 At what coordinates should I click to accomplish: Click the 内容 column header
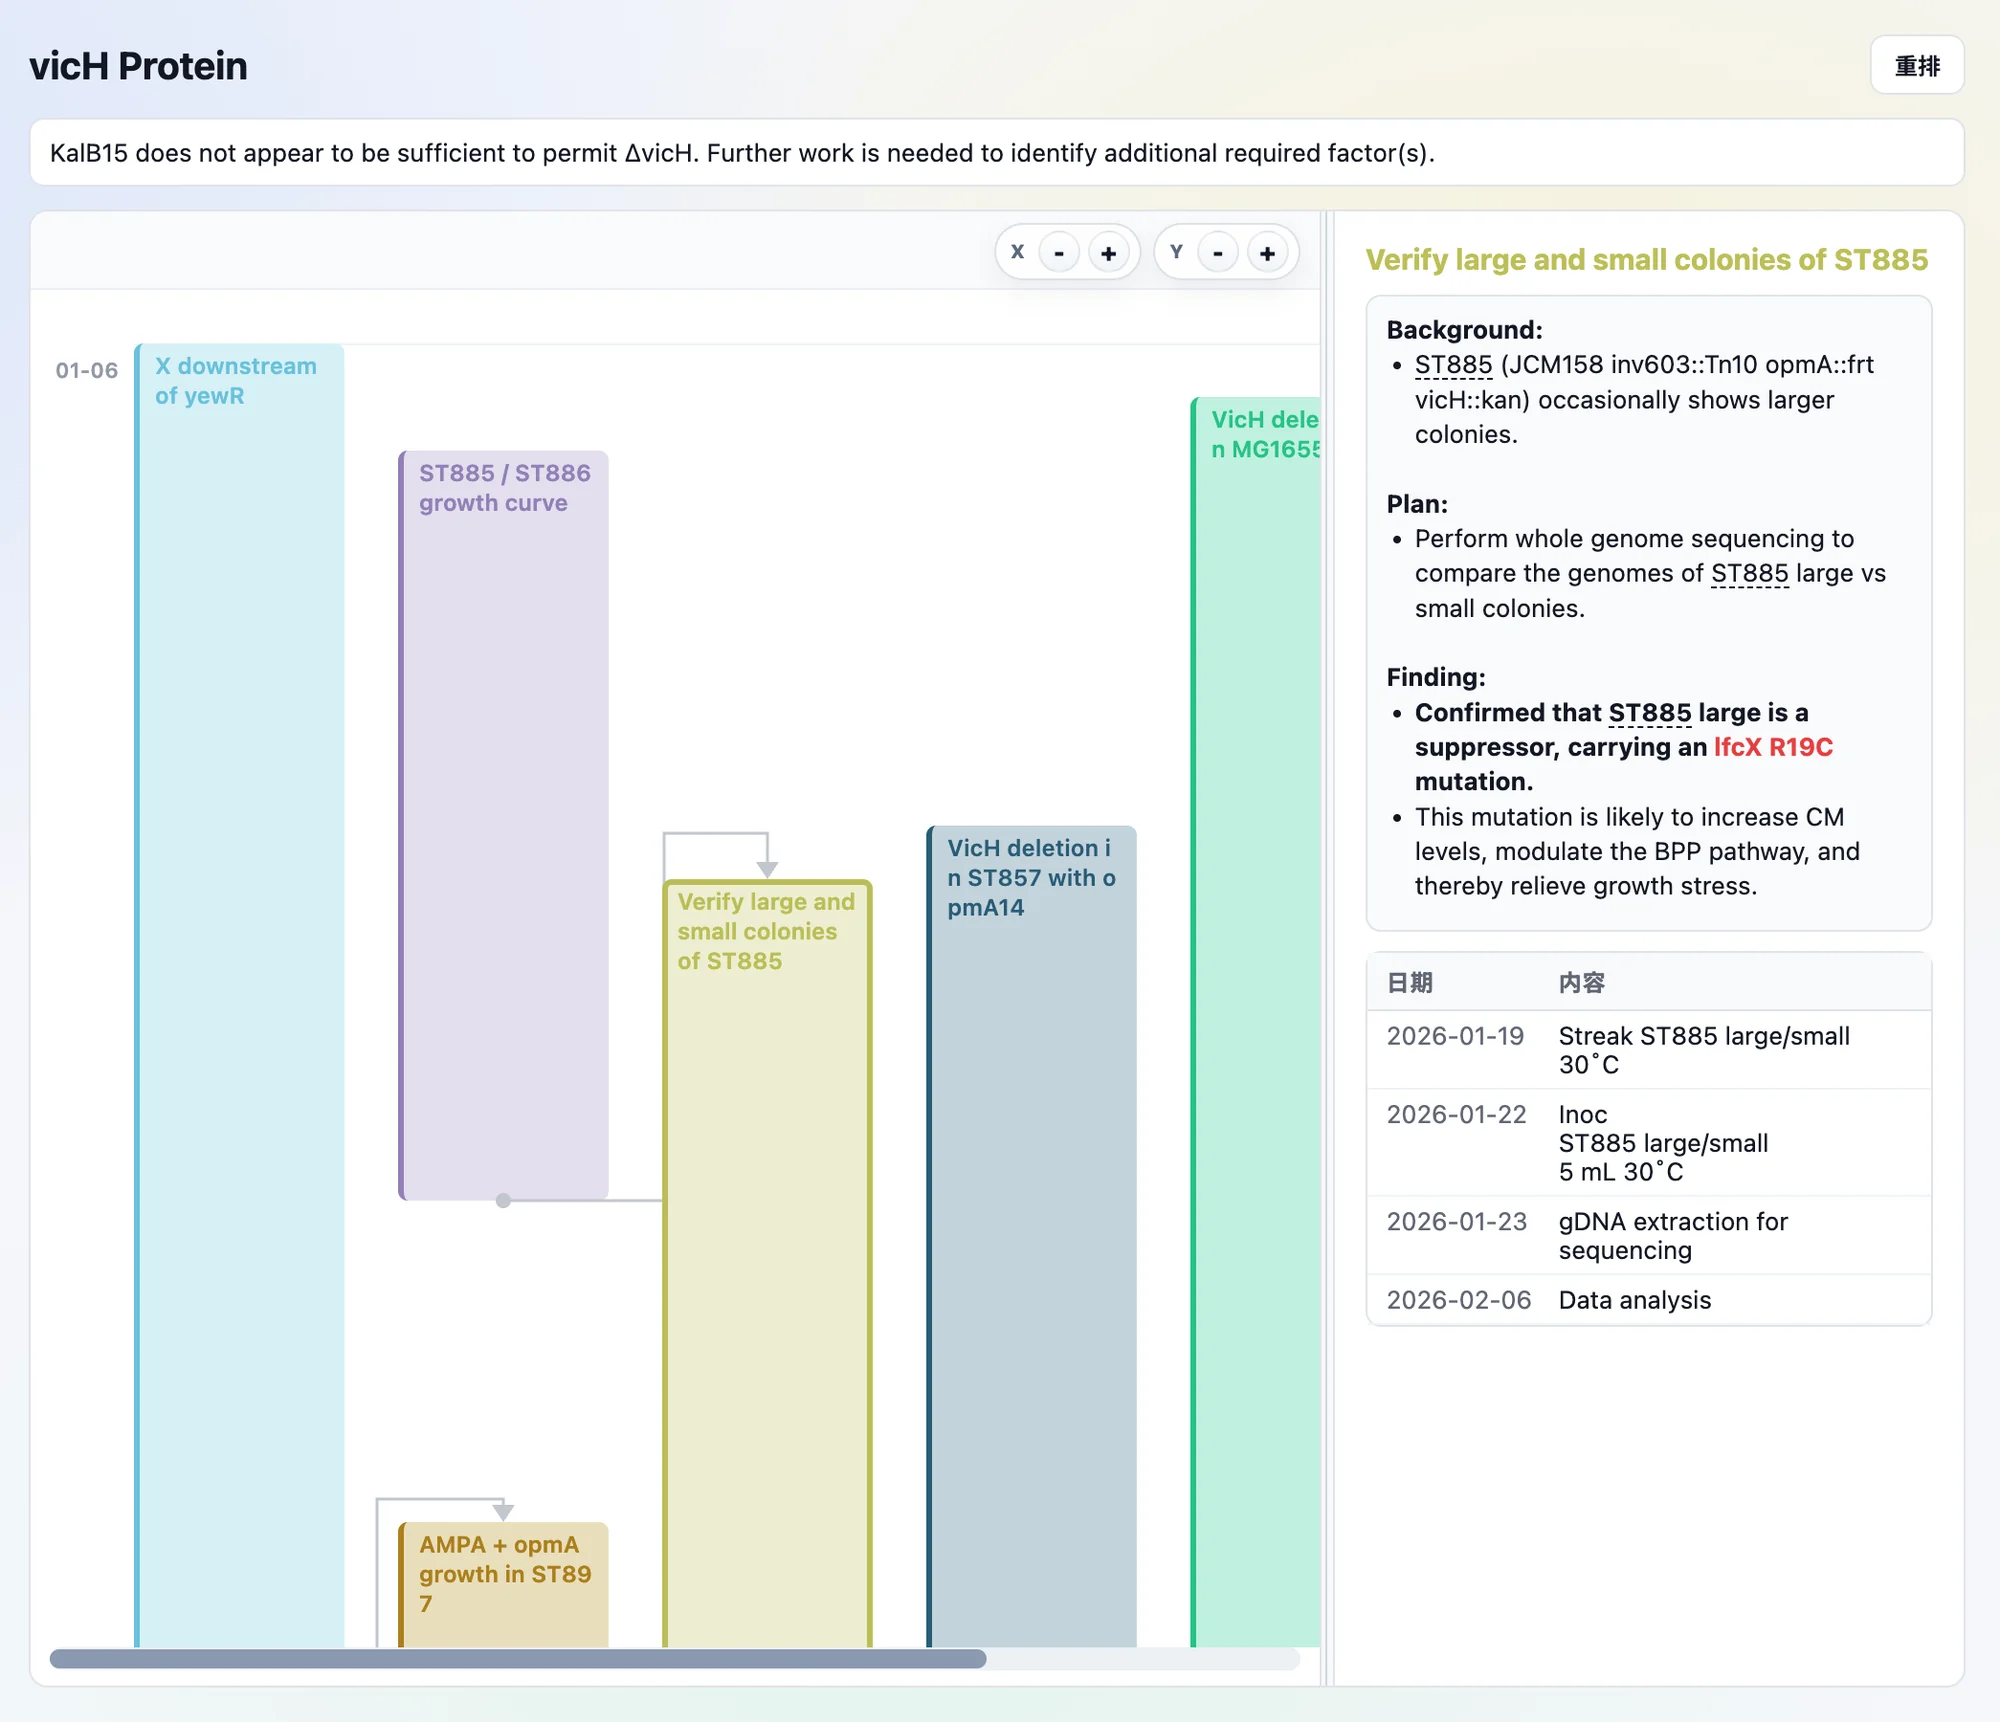pyautogui.click(x=1581, y=983)
